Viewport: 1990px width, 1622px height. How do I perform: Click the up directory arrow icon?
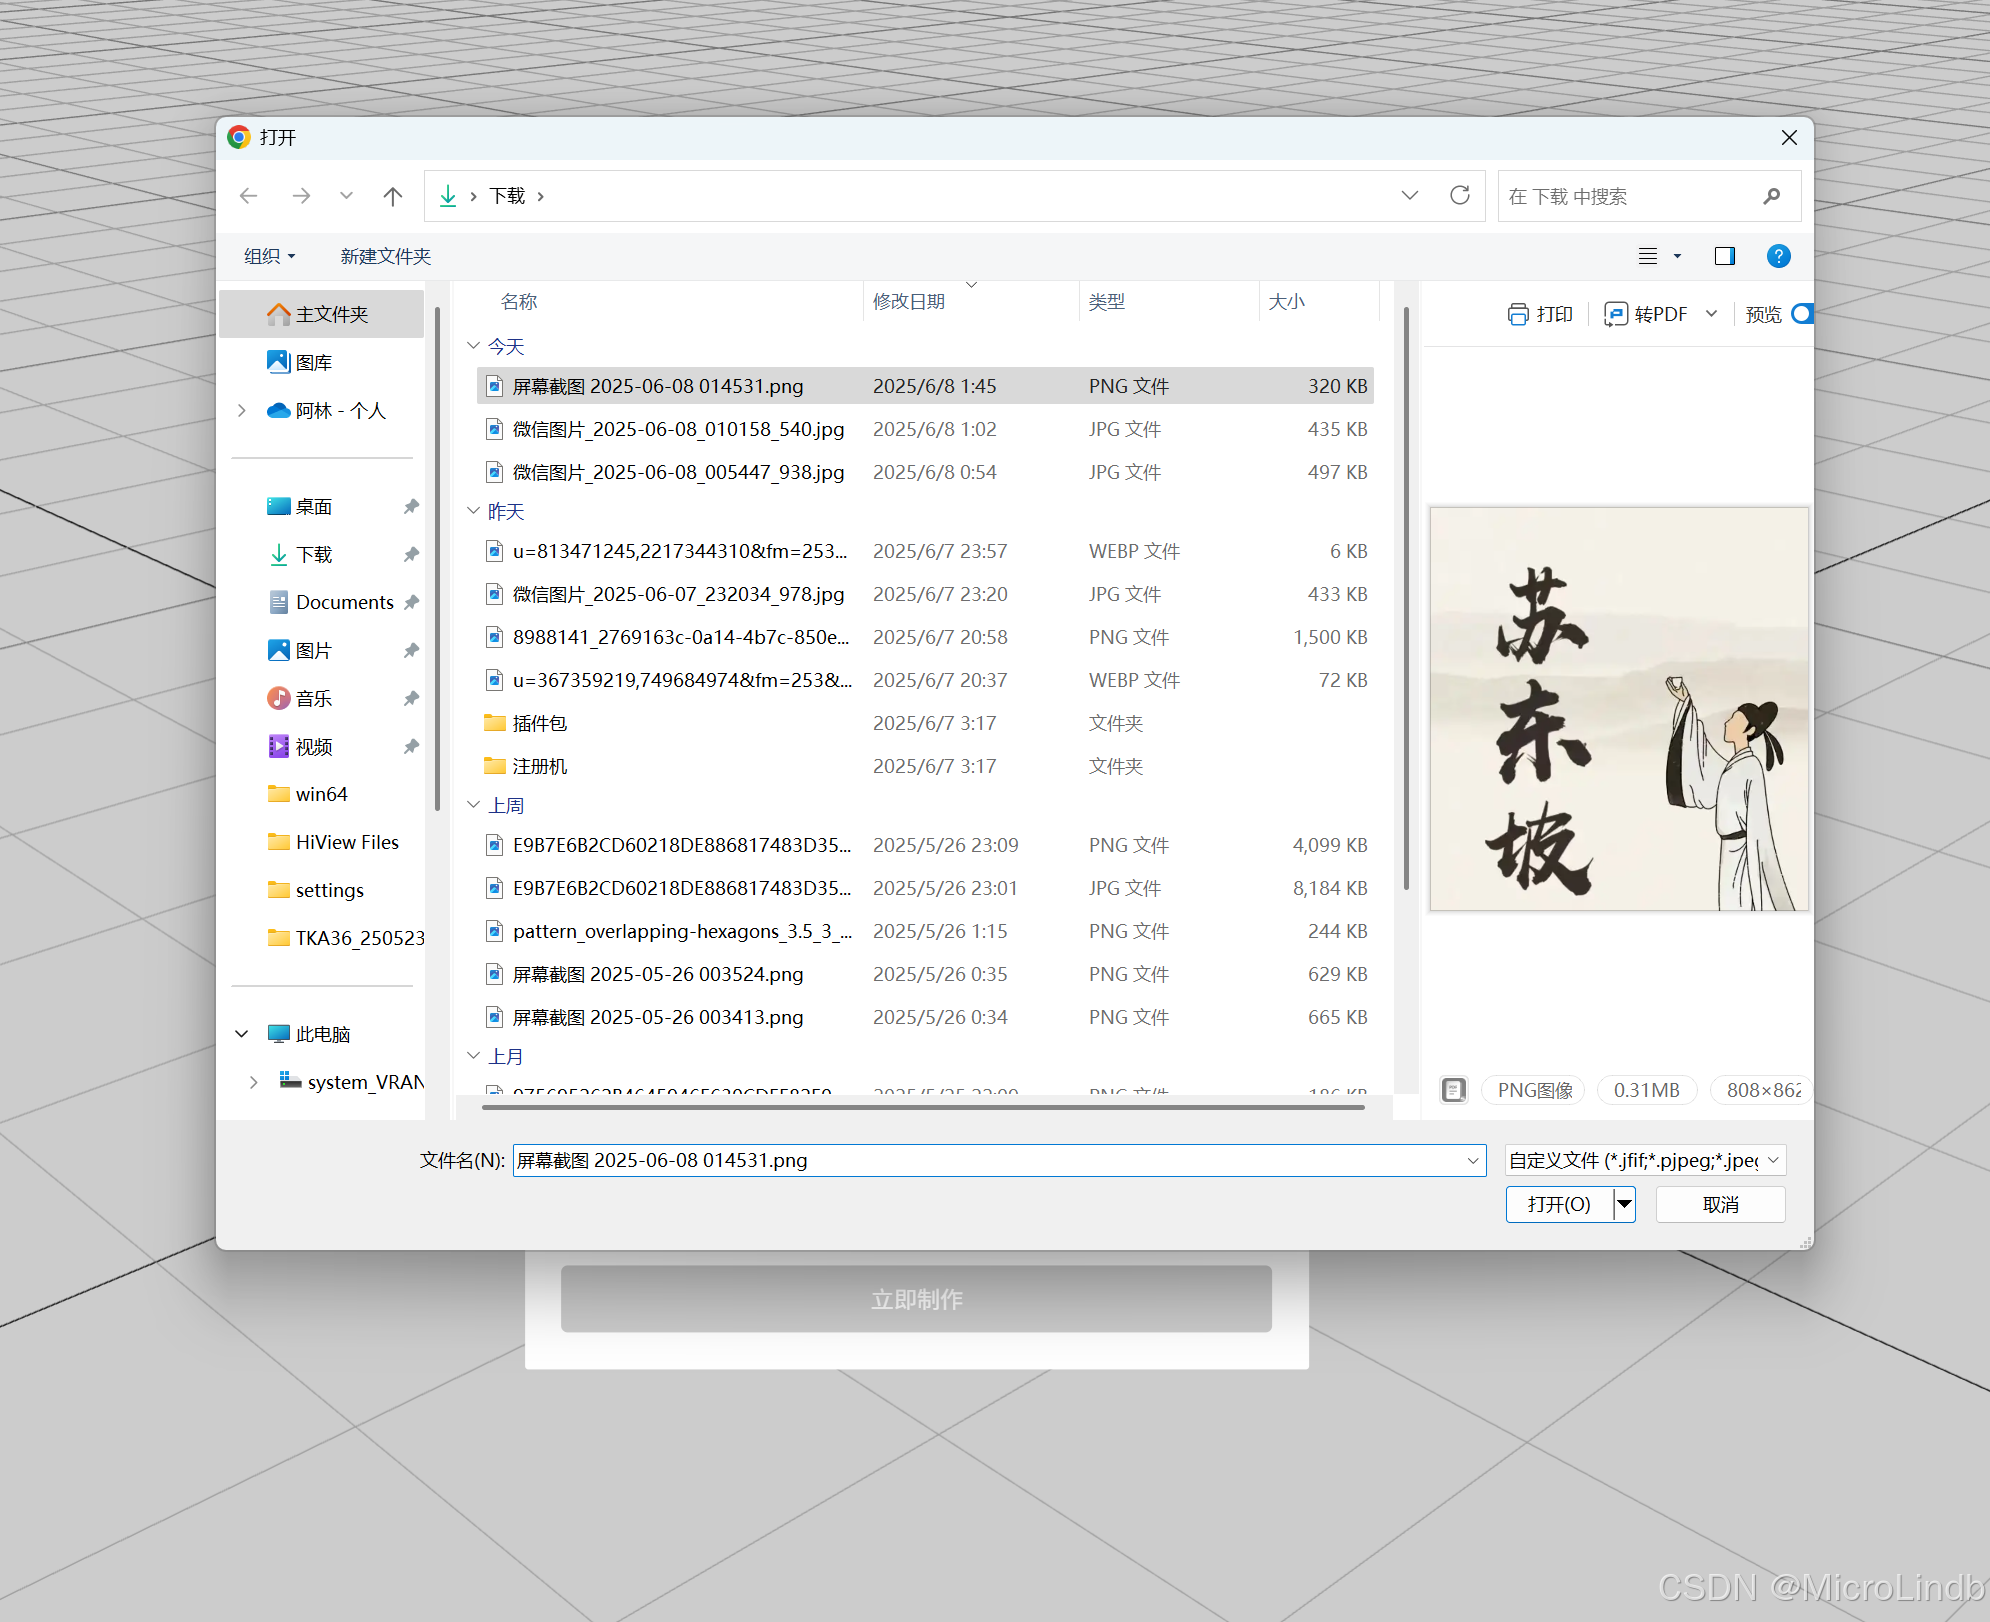[x=393, y=196]
